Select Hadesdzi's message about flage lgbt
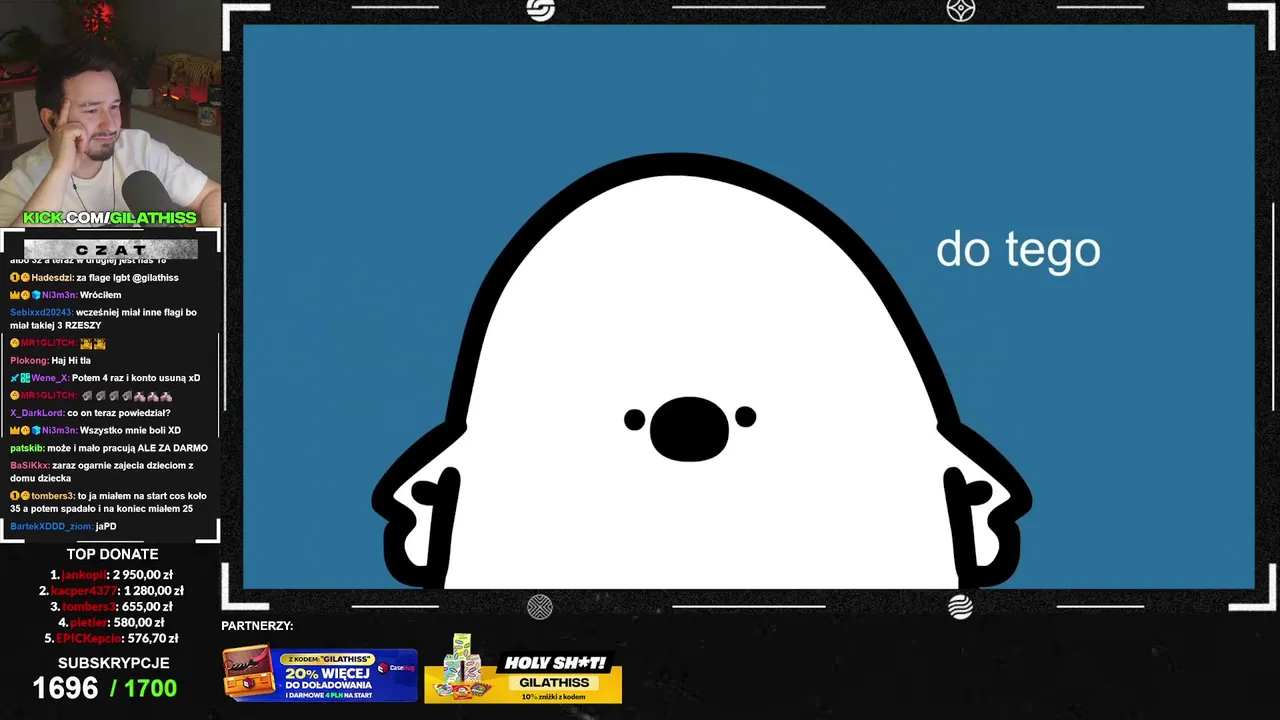Viewport: 1280px width, 720px height. tap(95, 278)
